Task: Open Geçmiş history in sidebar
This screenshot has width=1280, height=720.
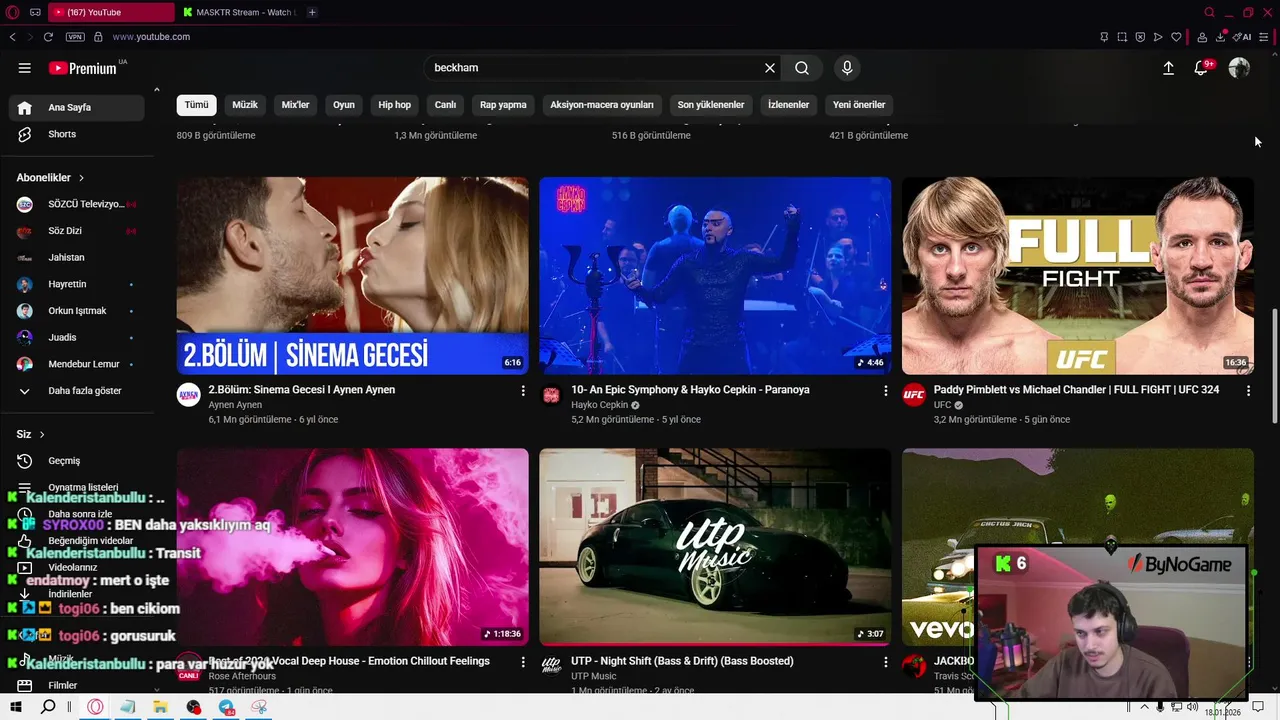Action: pos(78,461)
